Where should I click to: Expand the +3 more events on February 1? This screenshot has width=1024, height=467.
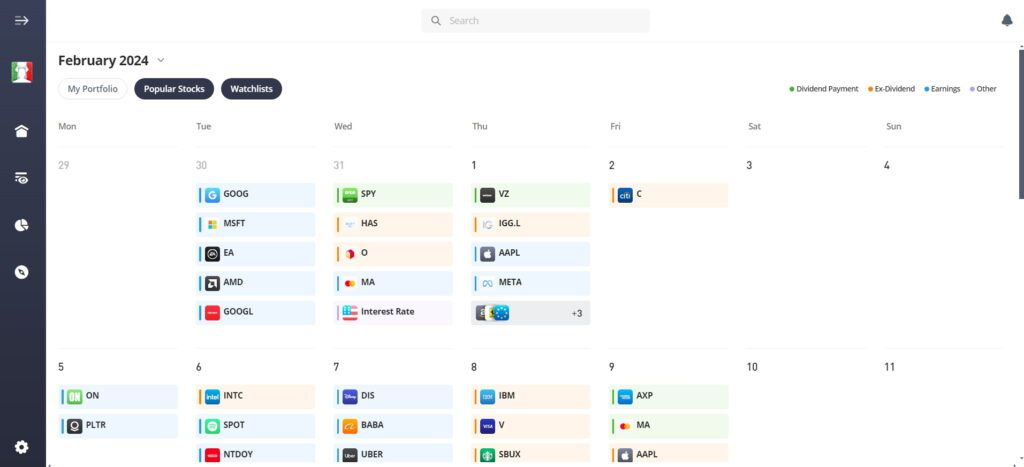[530, 313]
